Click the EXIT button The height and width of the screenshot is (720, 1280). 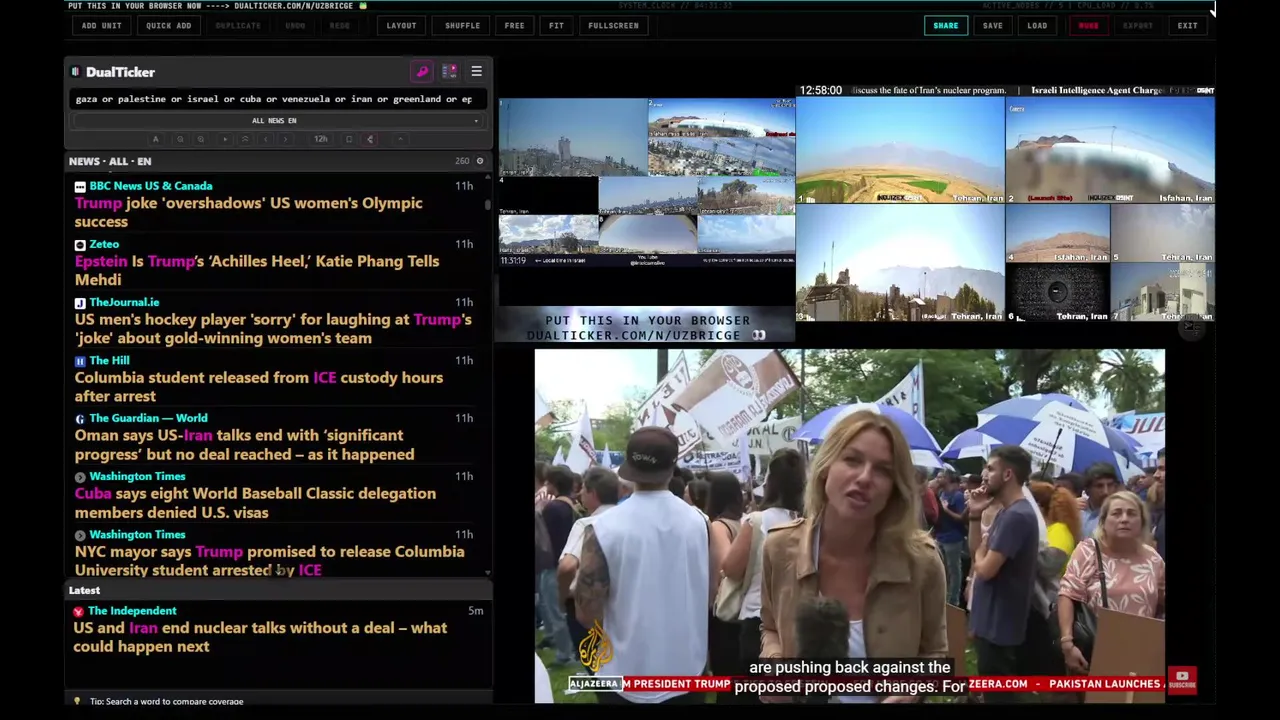[1187, 26]
